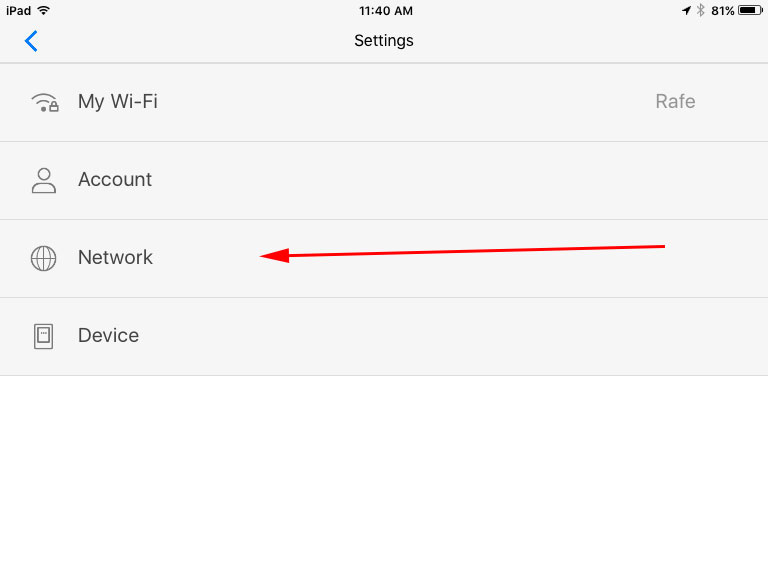Click the person icon beside Account
Screen dimensions: 768x565
(43, 180)
